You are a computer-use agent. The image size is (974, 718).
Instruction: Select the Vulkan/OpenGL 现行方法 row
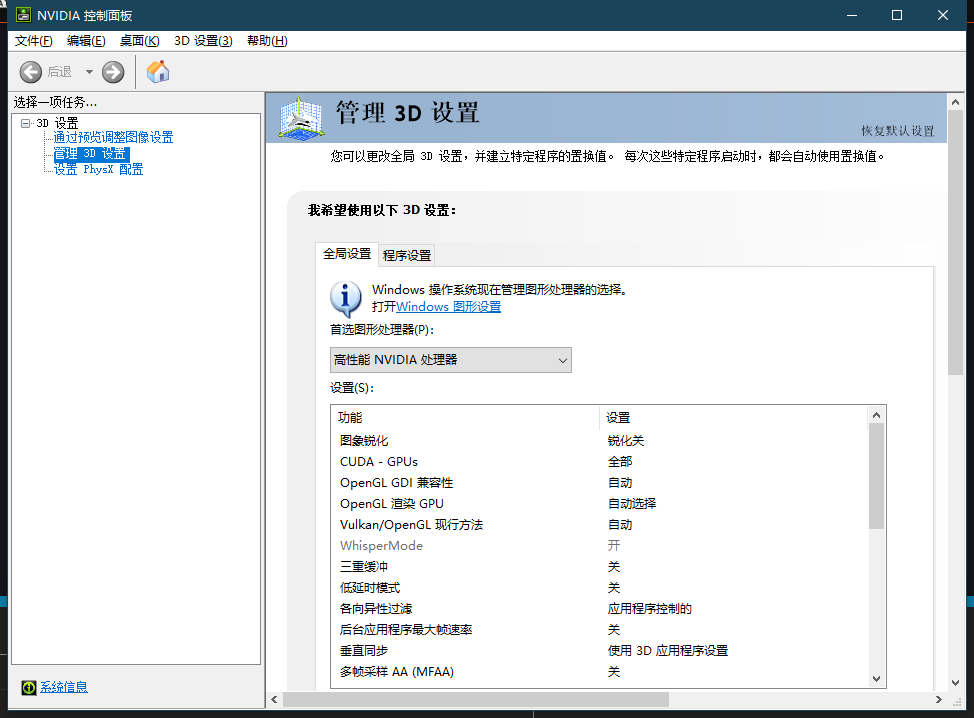599,525
